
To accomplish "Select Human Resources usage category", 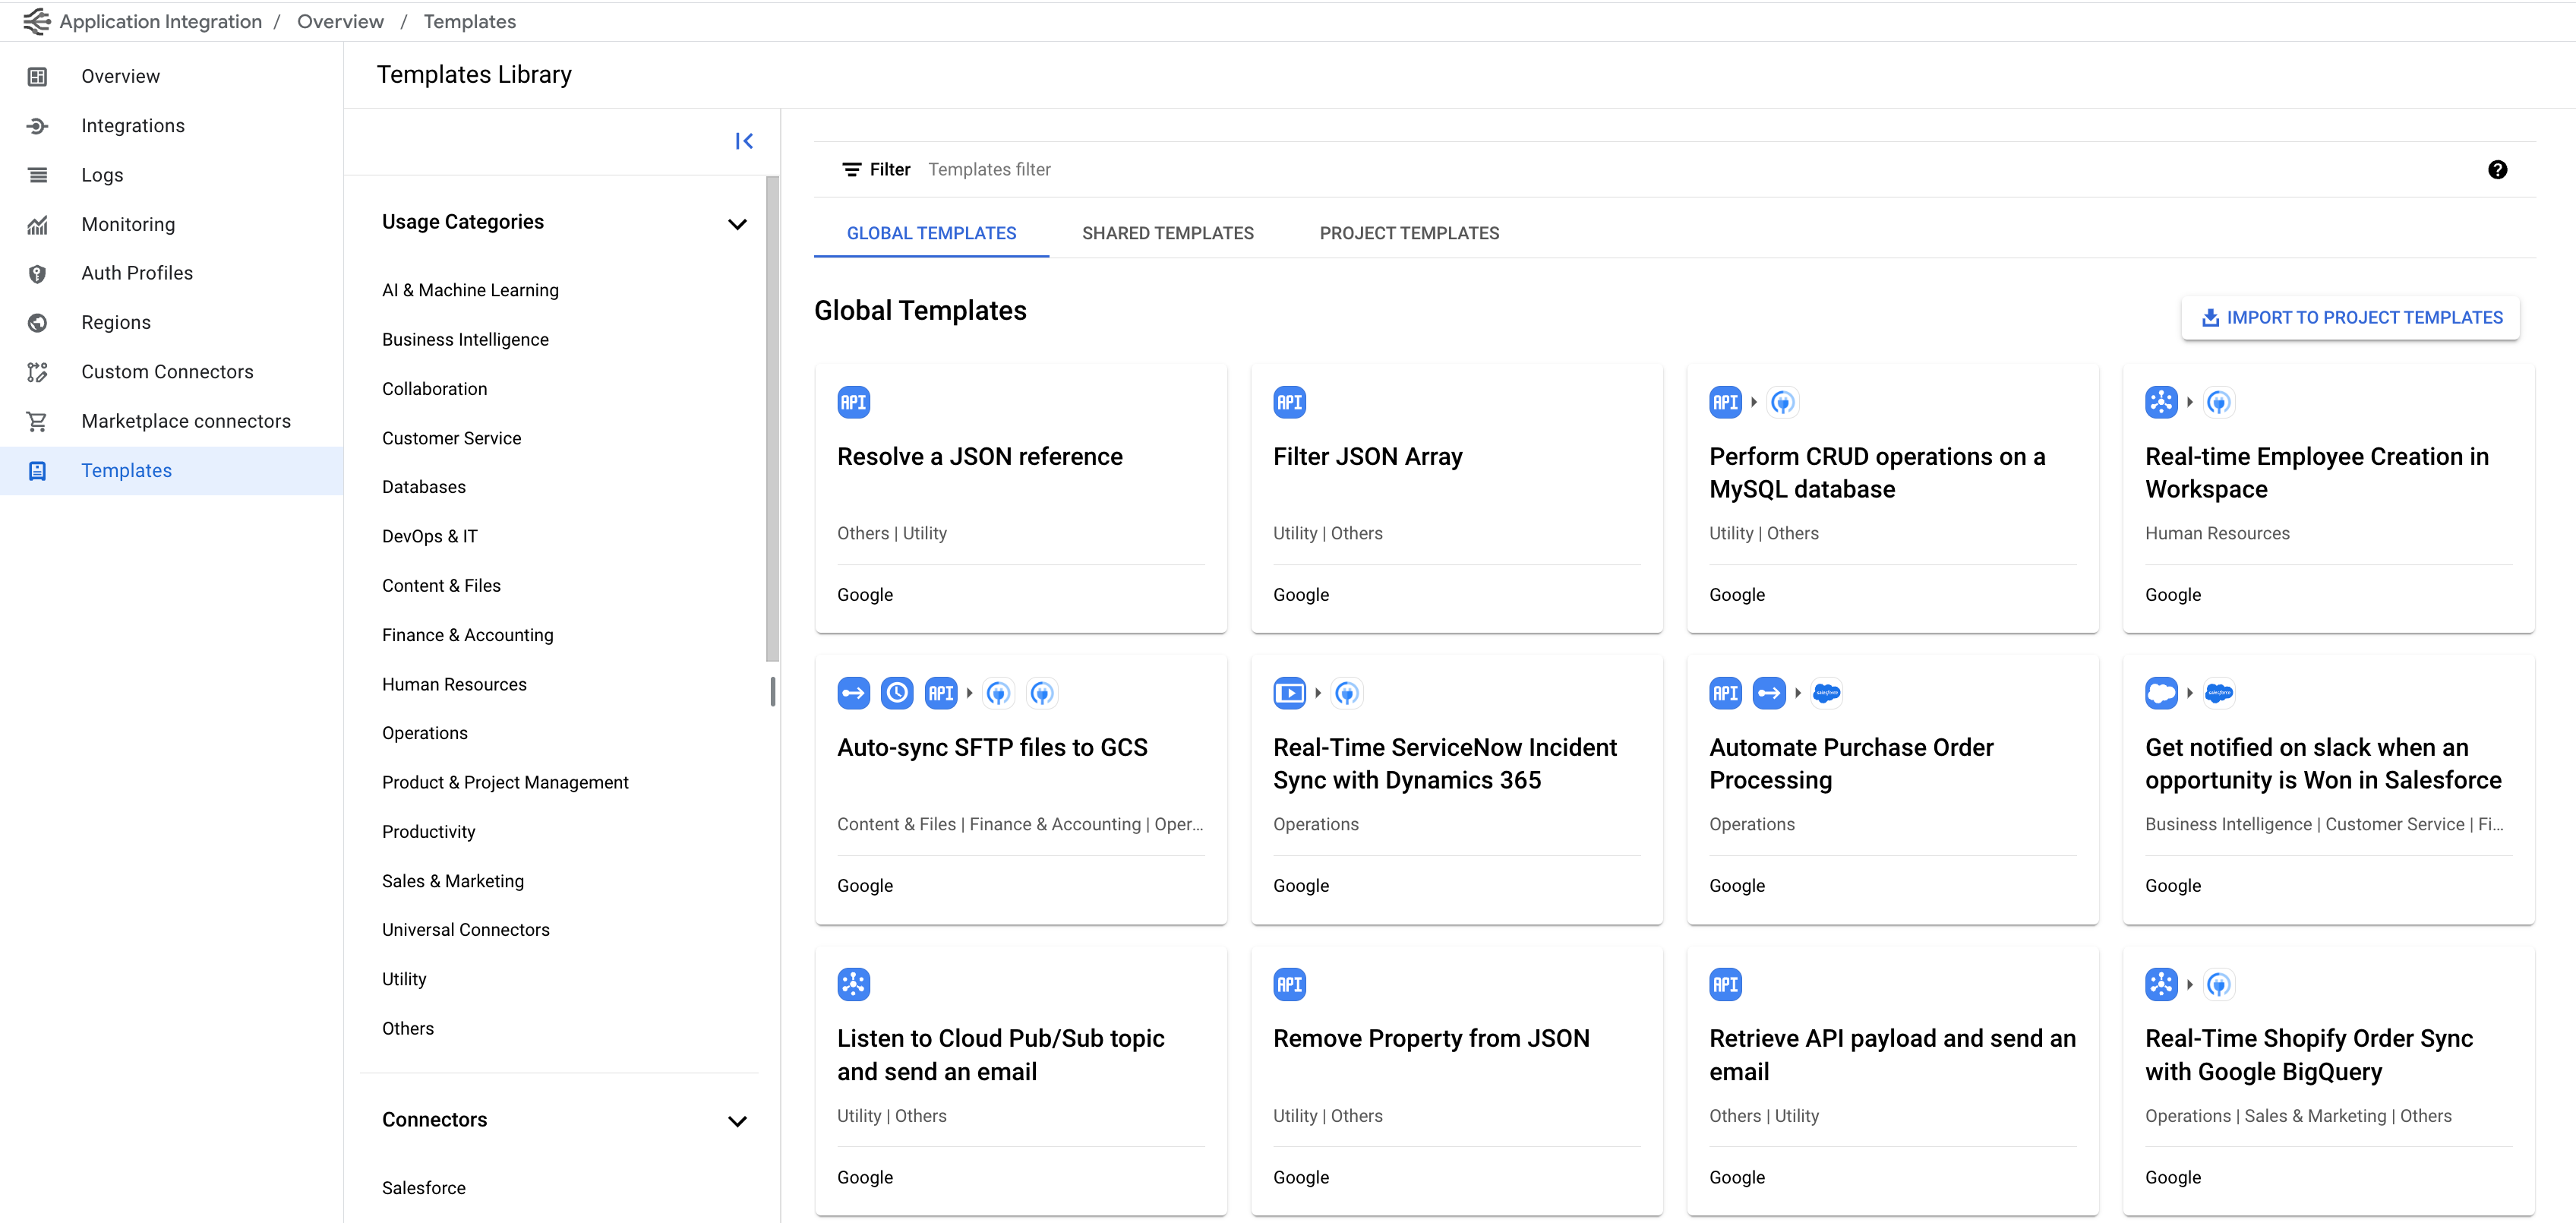I will (x=453, y=684).
